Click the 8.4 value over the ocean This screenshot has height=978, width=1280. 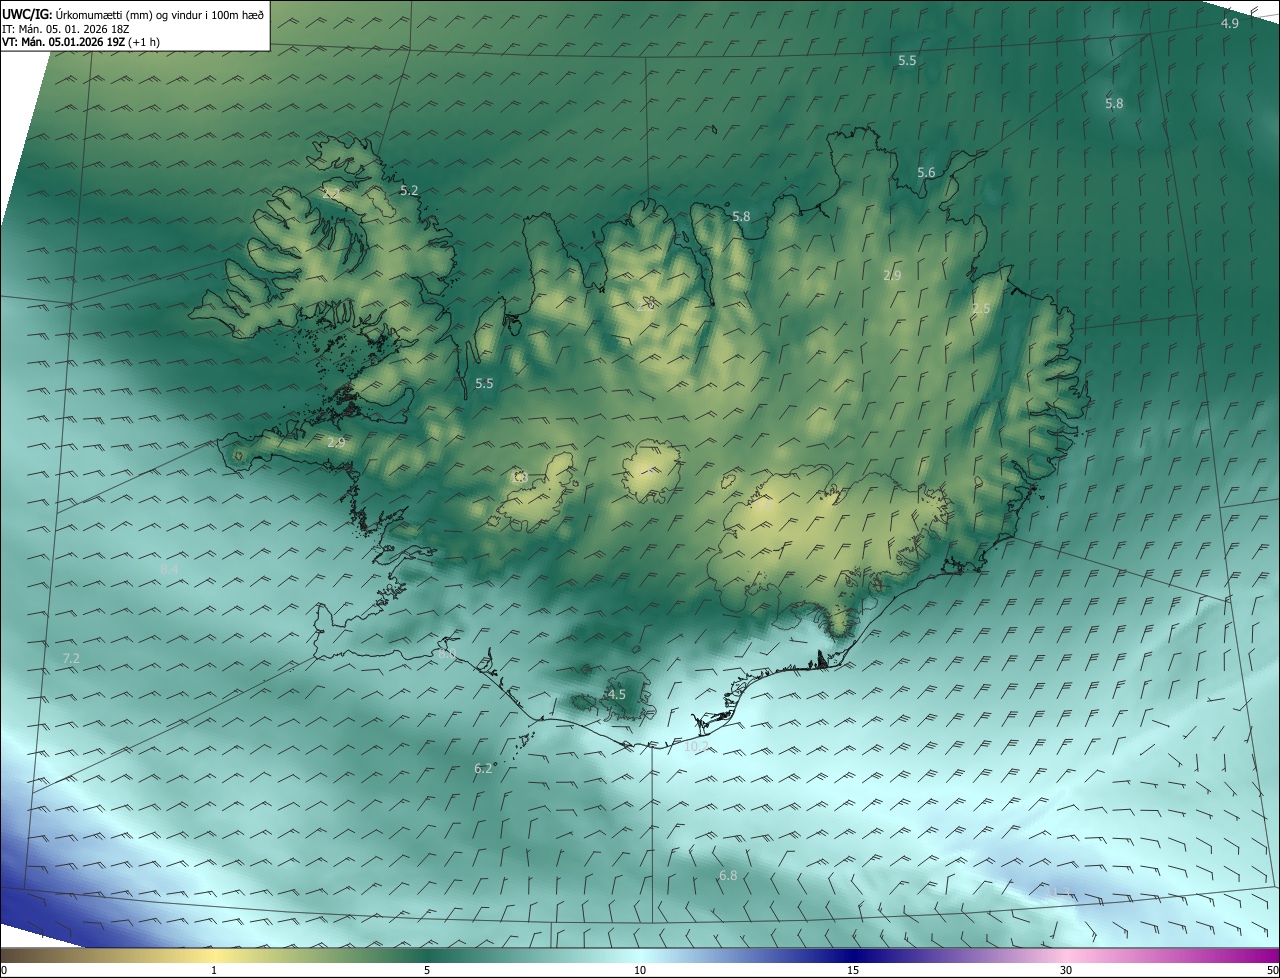(170, 569)
